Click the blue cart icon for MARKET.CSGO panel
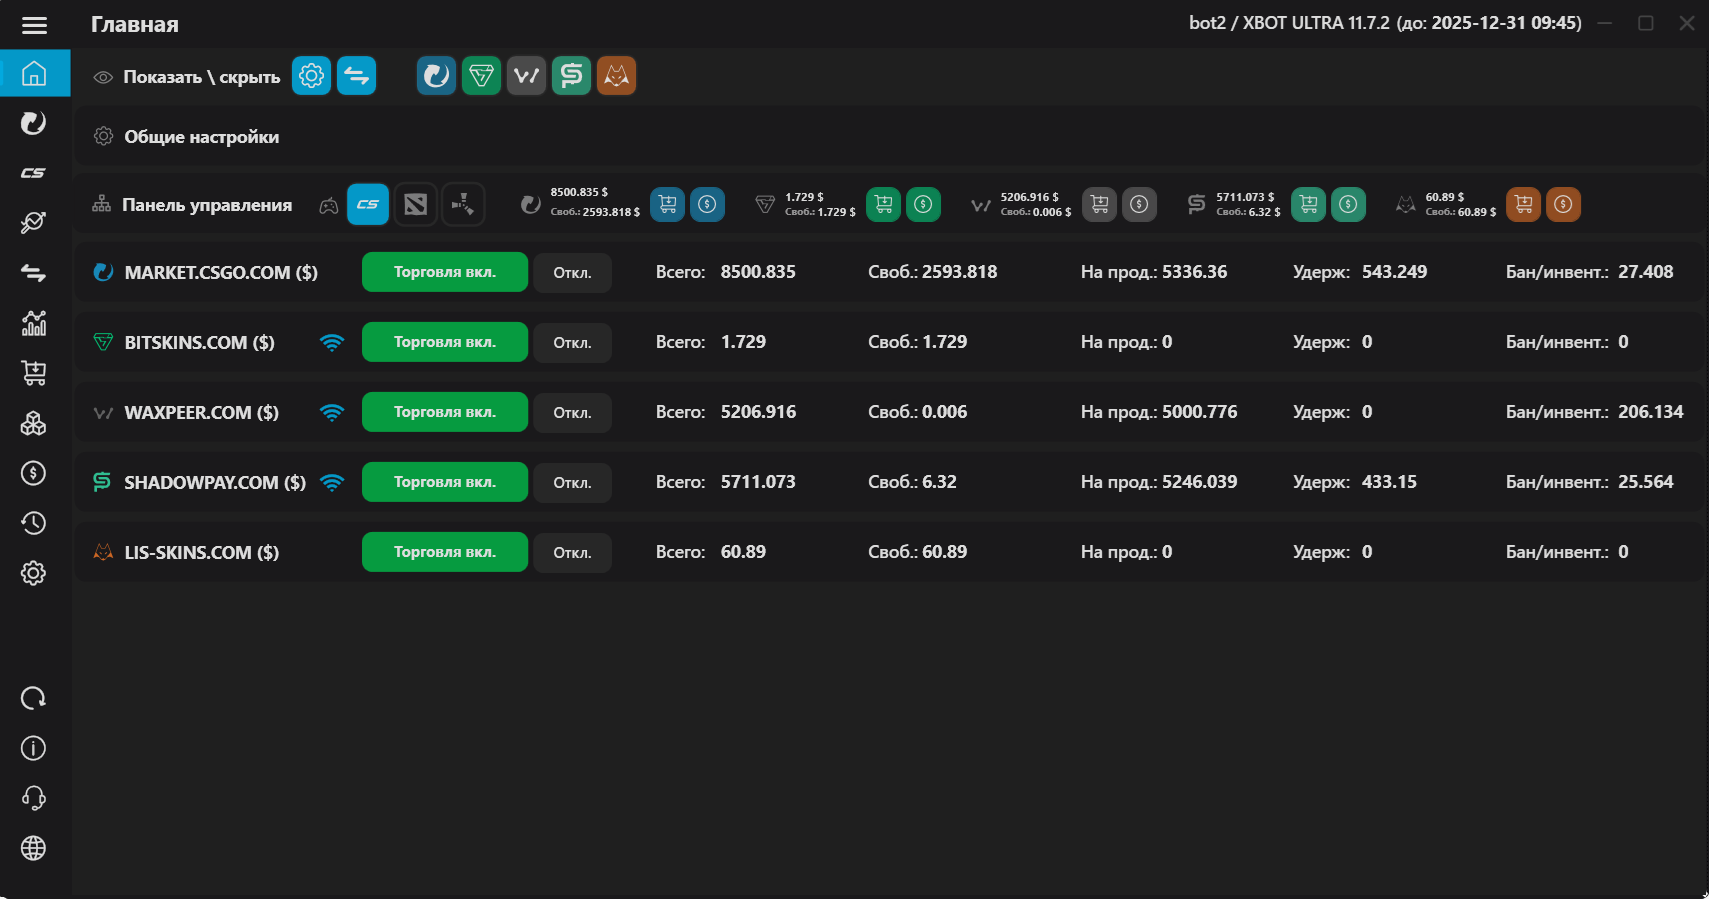The height and width of the screenshot is (899, 1709). pyautogui.click(x=668, y=204)
